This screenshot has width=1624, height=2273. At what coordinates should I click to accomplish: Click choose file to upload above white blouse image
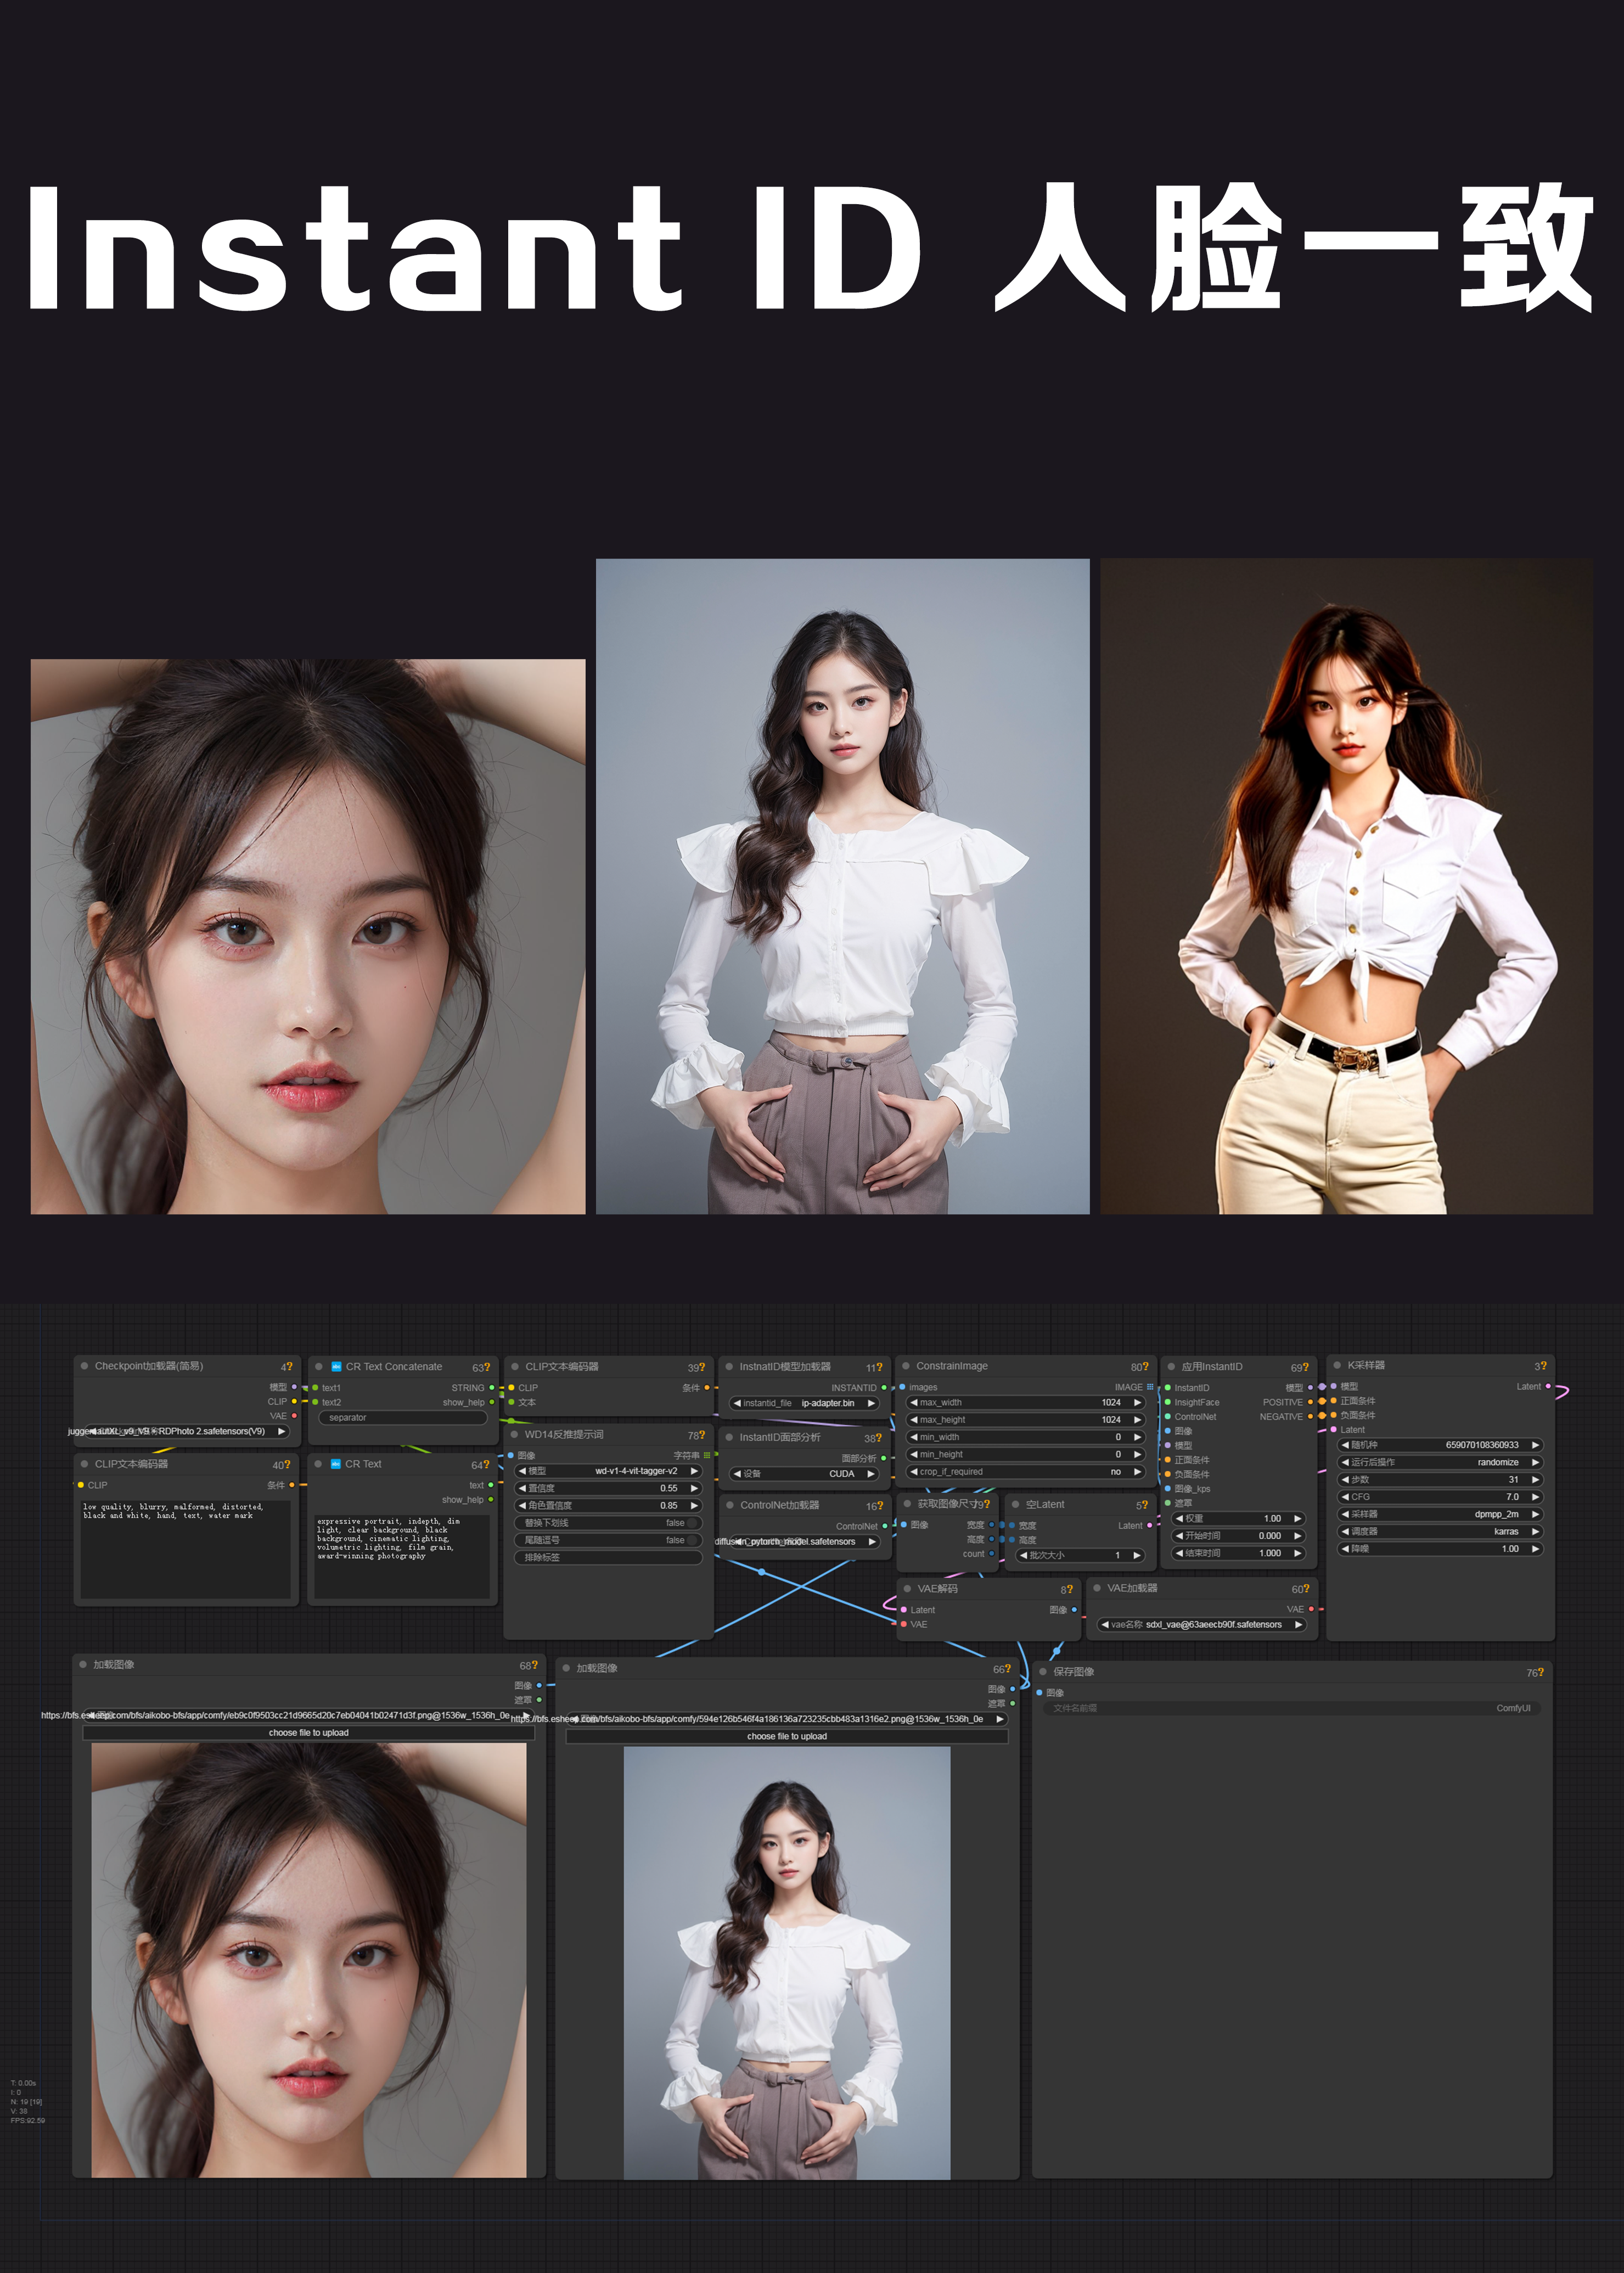787,1737
